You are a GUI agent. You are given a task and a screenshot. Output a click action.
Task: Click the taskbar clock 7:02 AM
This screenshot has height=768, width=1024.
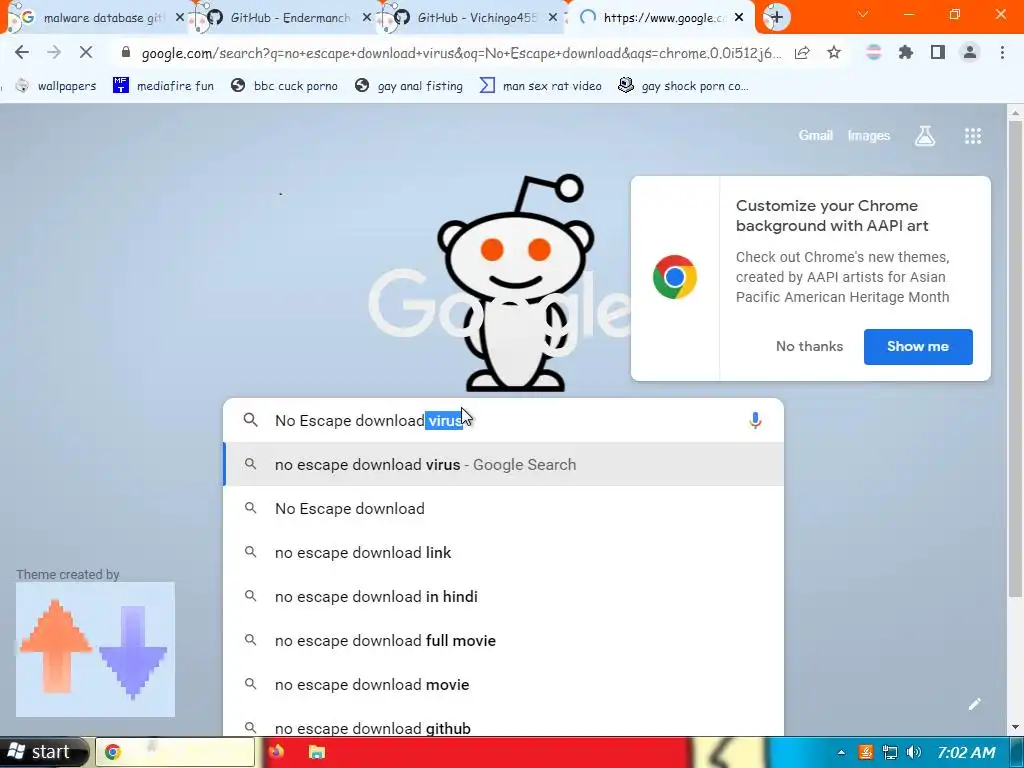(x=966, y=752)
